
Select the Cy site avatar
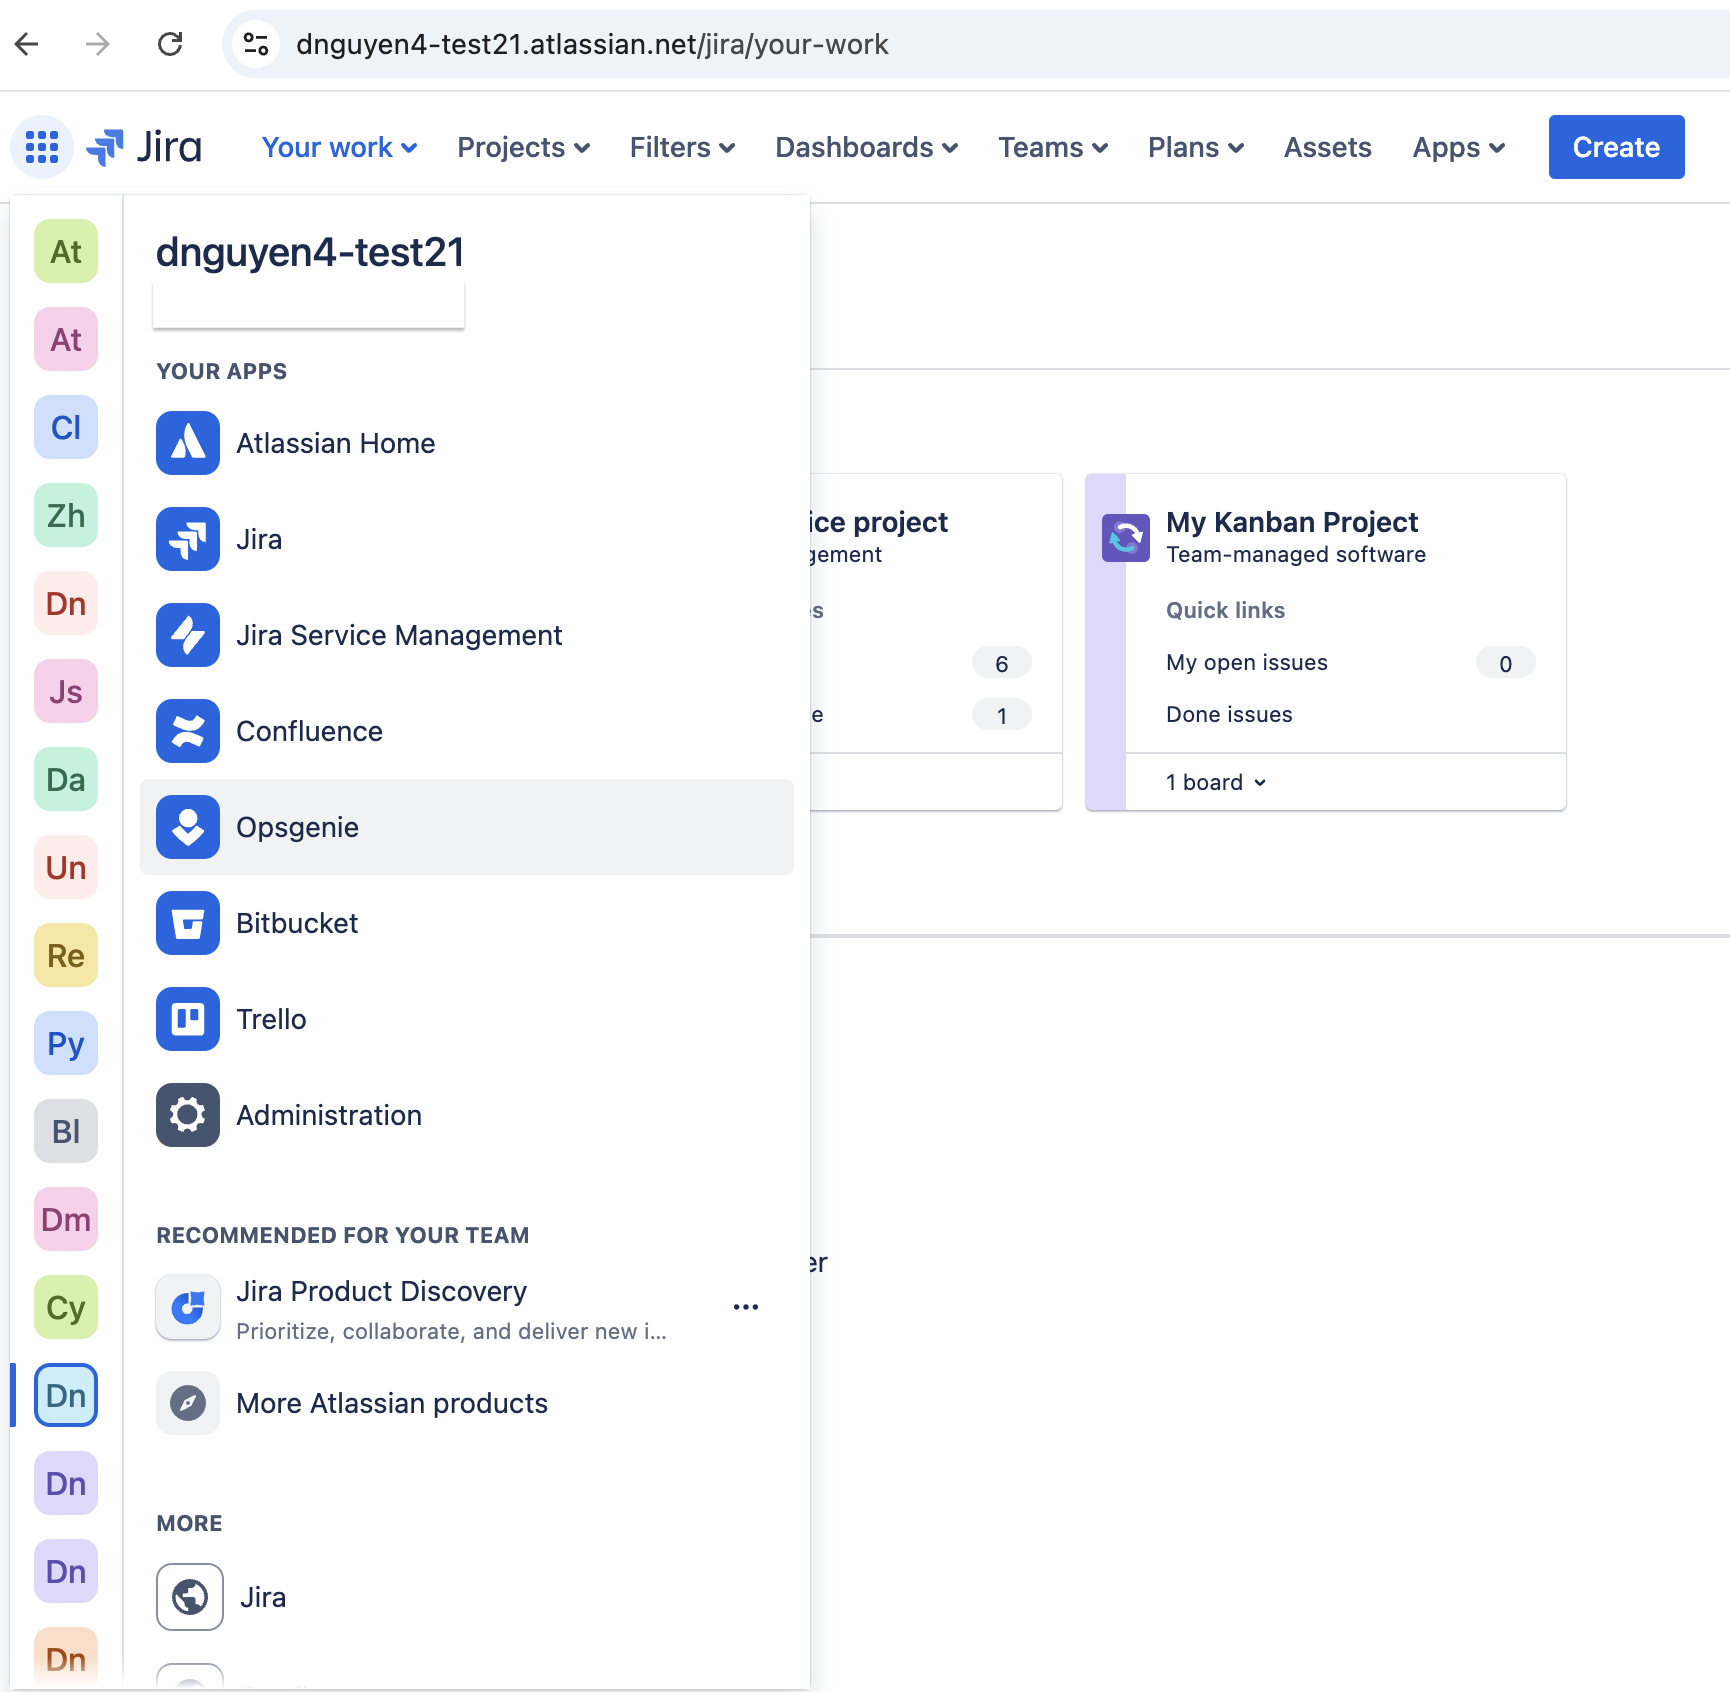pos(66,1308)
